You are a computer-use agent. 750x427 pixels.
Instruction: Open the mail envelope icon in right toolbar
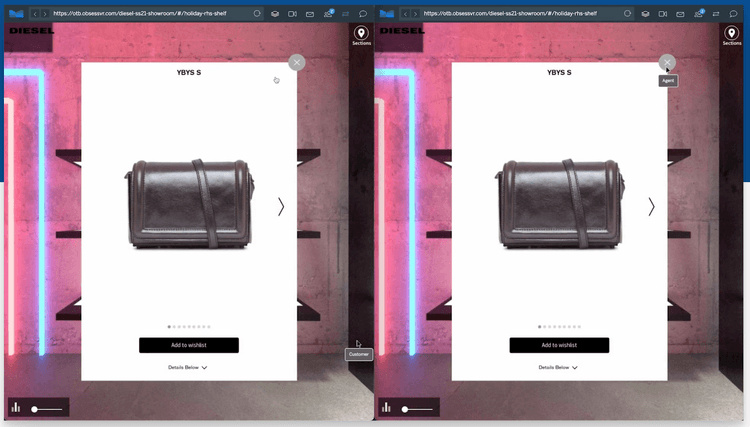tap(679, 14)
